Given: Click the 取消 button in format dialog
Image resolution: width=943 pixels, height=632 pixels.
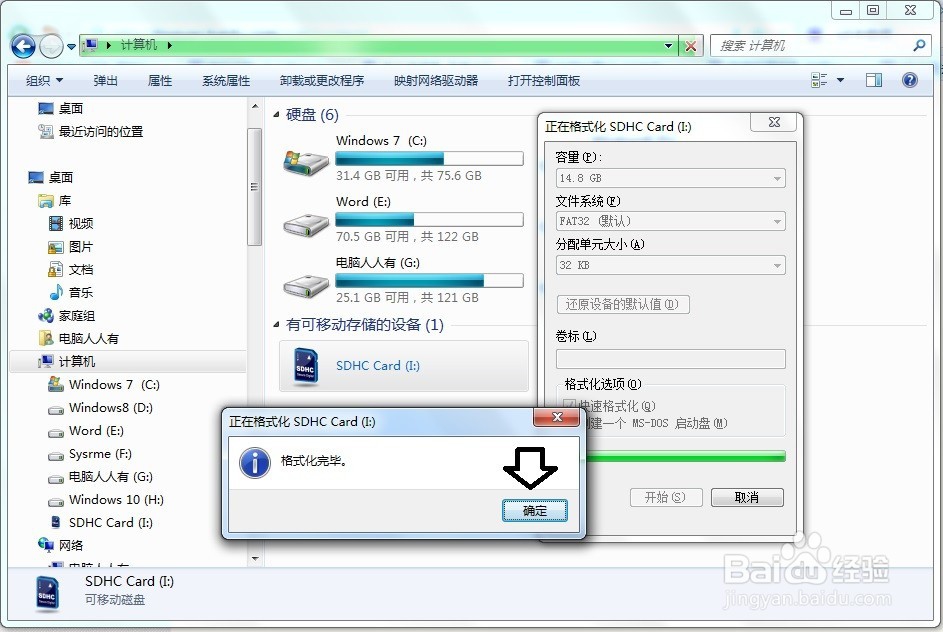Looking at the screenshot, I should pos(747,497).
